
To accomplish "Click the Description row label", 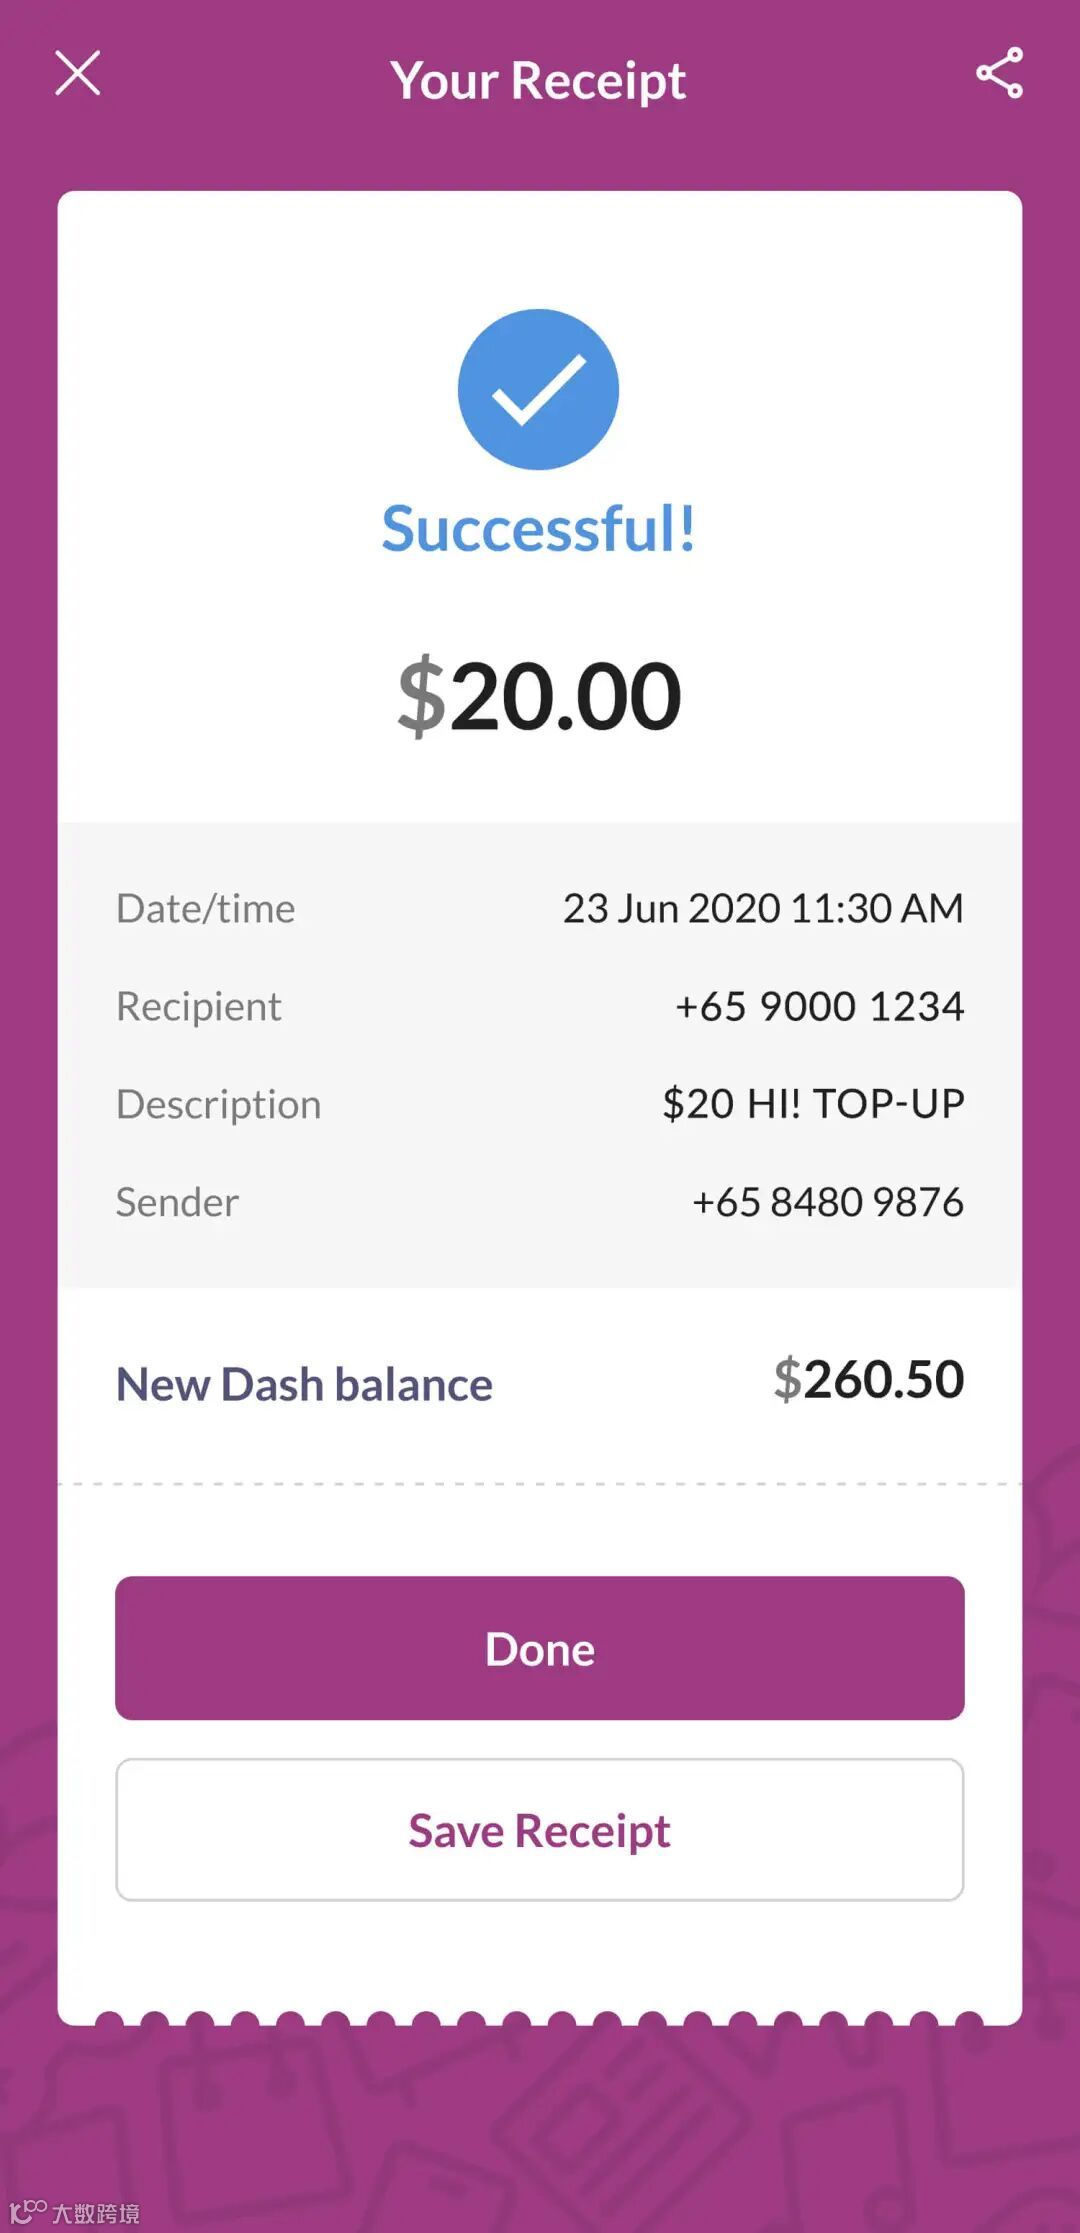I will pos(218,1104).
